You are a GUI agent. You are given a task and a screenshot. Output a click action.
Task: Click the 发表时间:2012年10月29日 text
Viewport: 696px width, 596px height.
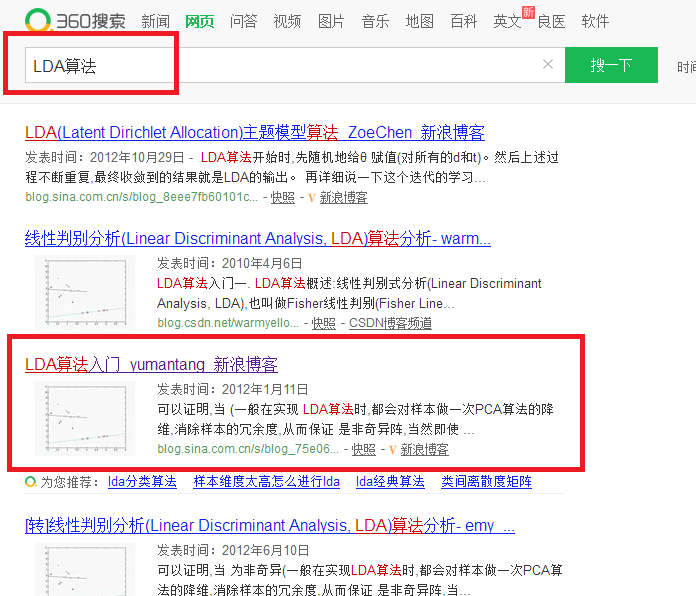point(105,157)
